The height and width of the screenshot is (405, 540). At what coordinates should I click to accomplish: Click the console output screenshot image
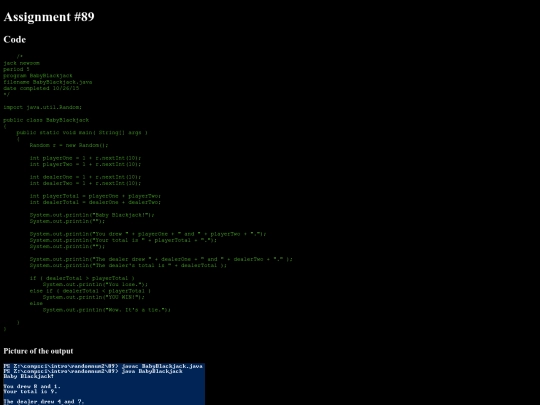coord(104,384)
